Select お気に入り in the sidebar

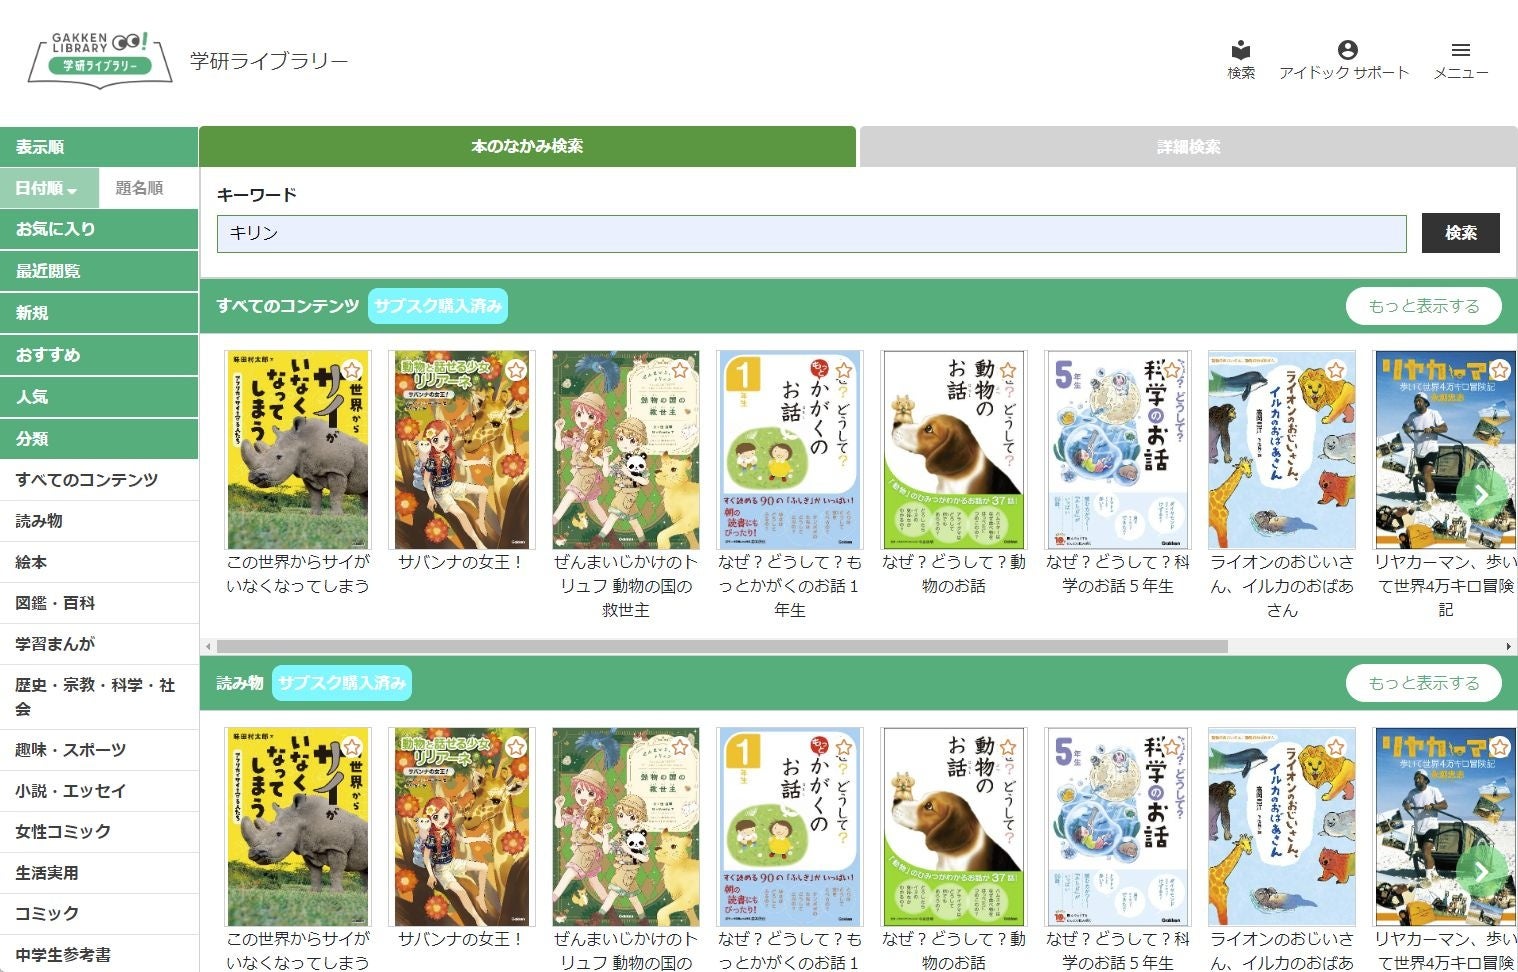point(99,229)
